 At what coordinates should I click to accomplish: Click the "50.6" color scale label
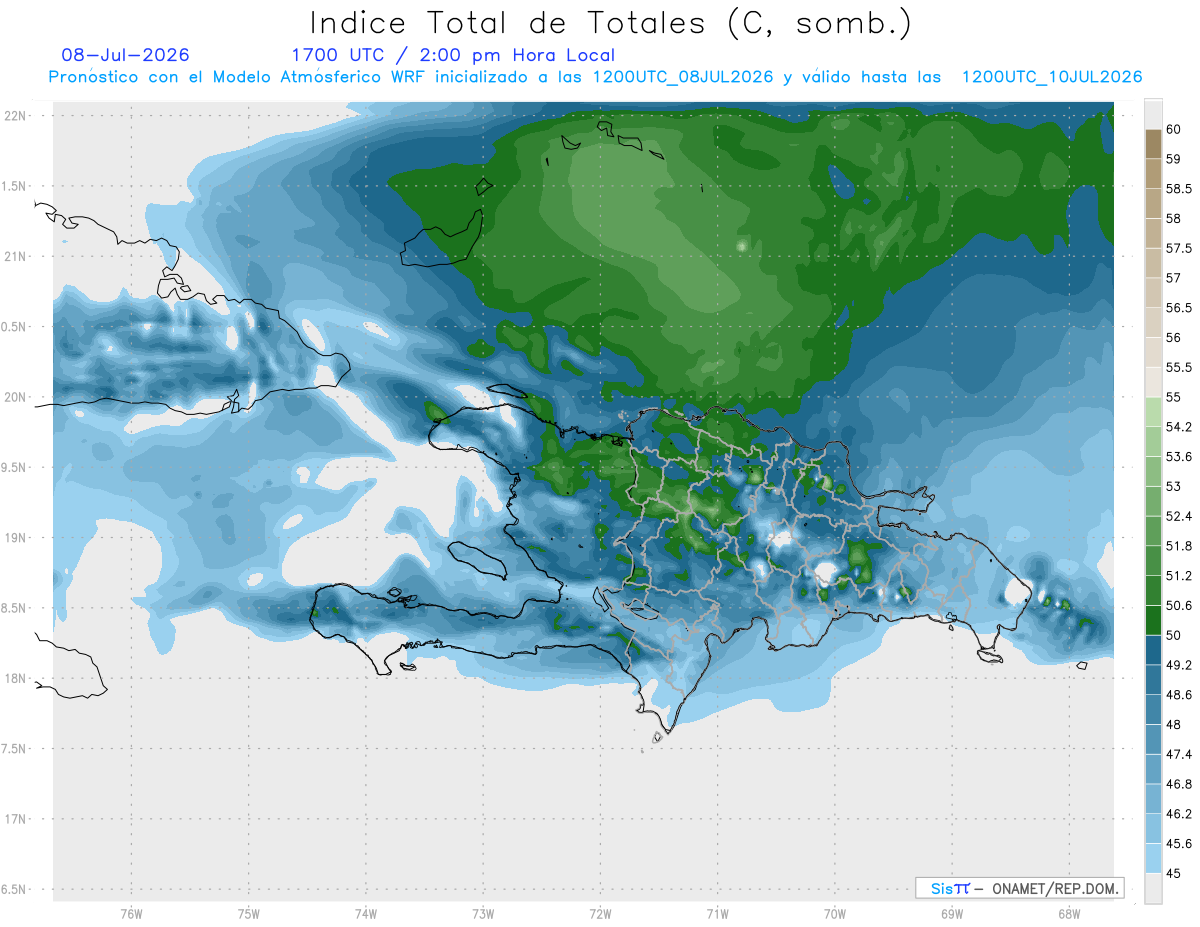(1178, 606)
